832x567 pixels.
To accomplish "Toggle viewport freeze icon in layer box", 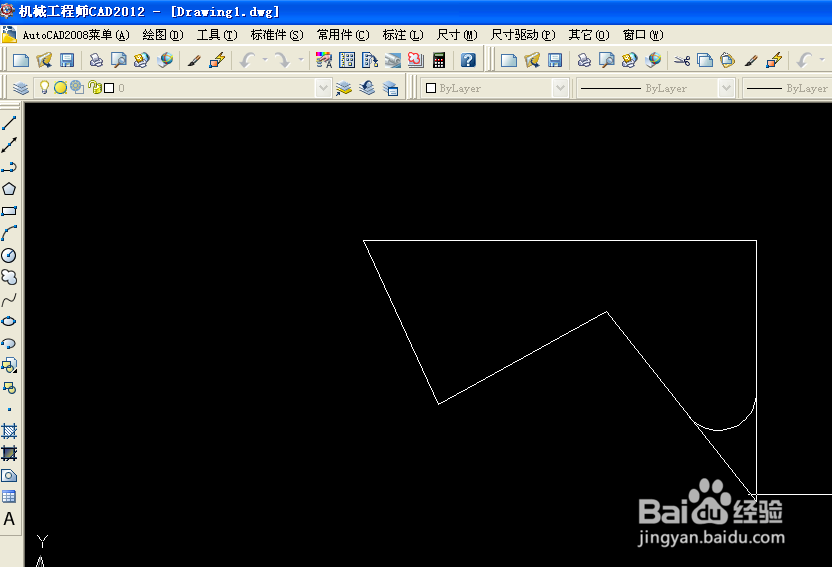I will point(77,88).
